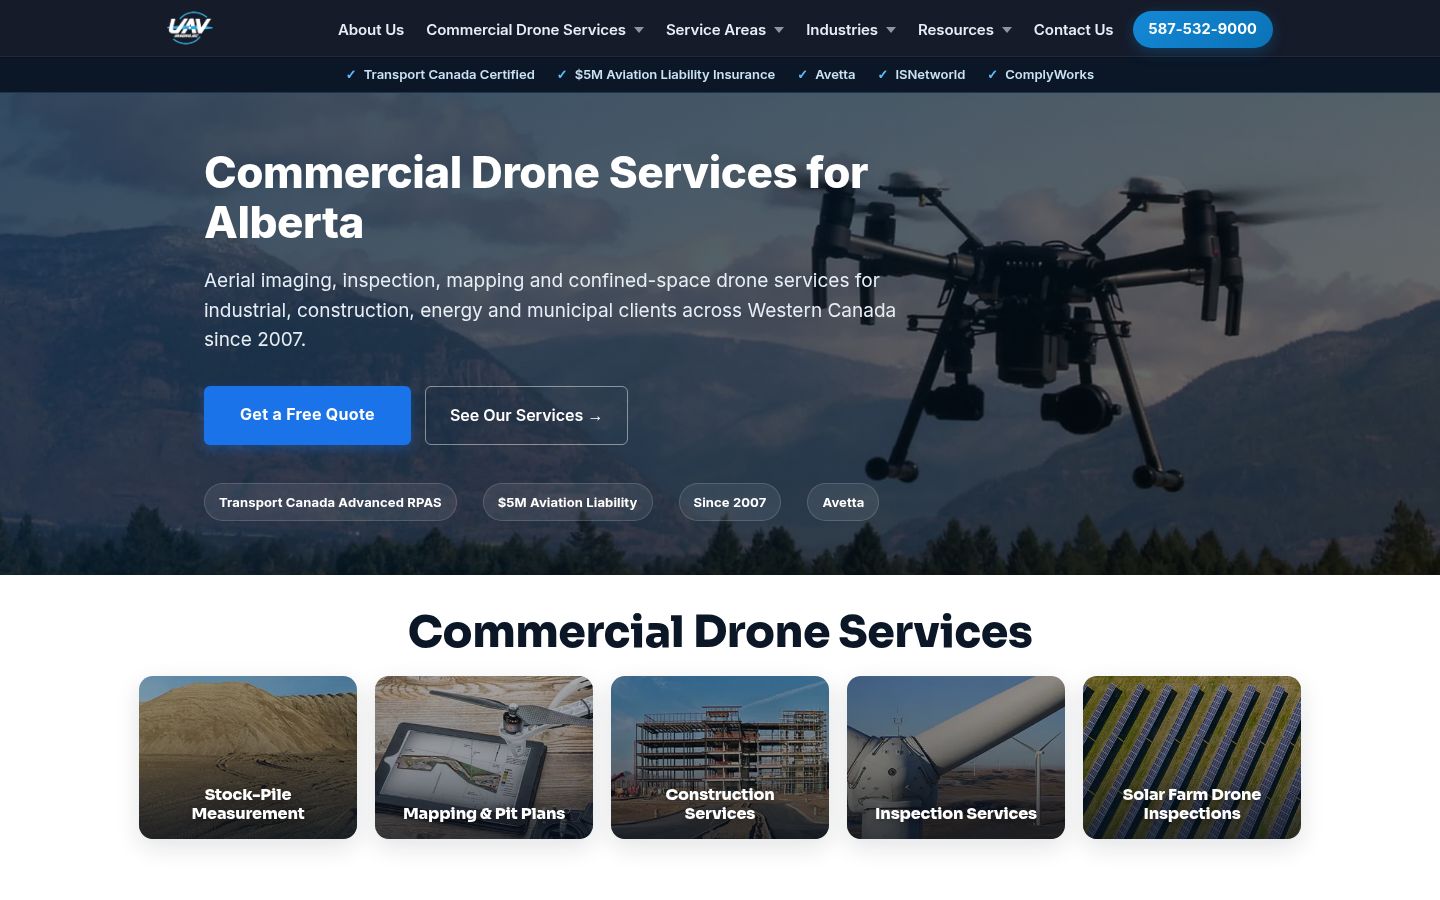Expand the Service Areas menu arrow
Viewport: 1440px width, 900px height.
pos(779,30)
